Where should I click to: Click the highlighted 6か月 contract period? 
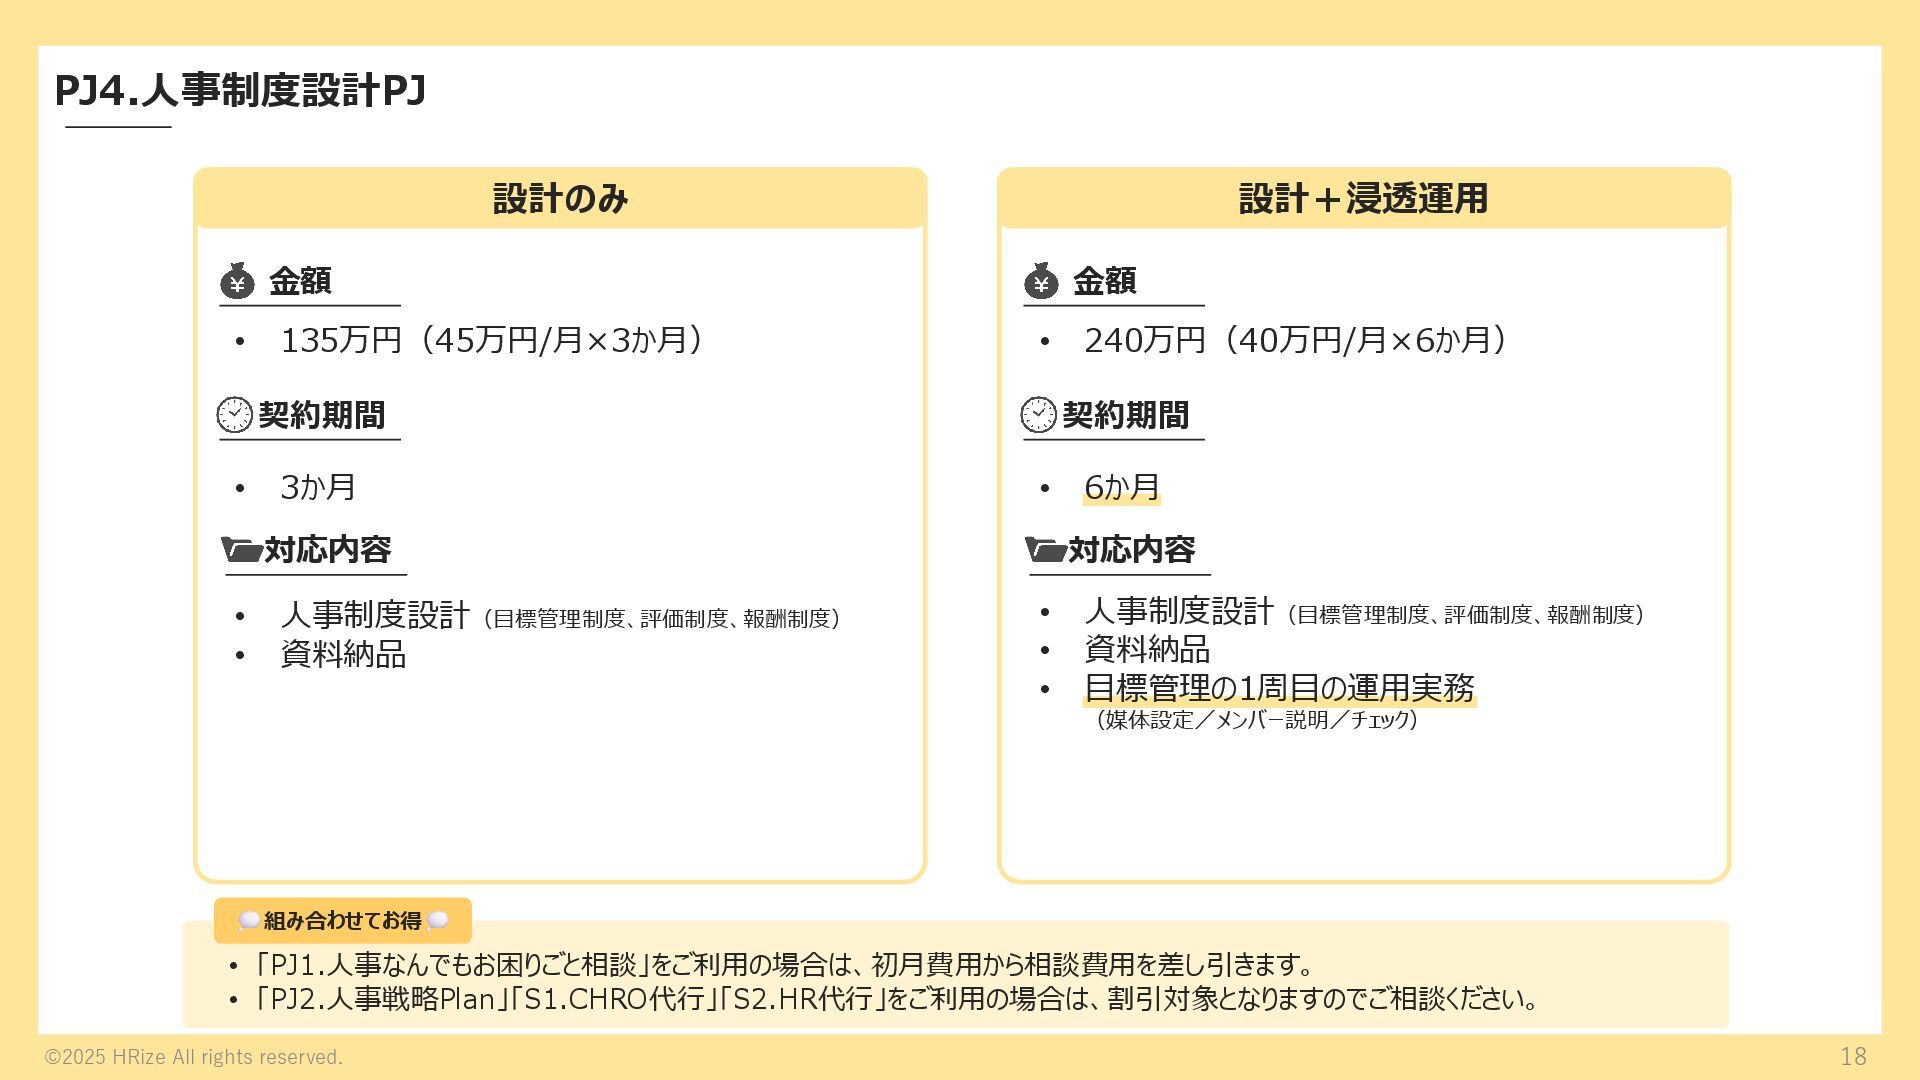point(1121,487)
